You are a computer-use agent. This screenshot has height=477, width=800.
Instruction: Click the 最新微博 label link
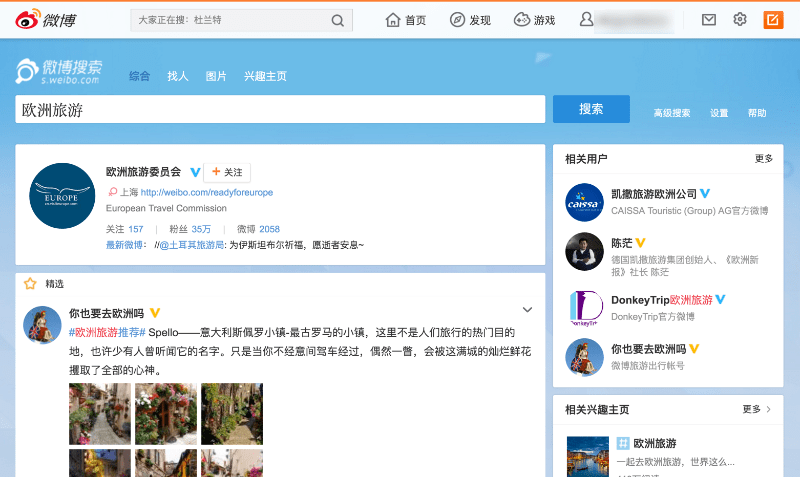pyautogui.click(x=124, y=245)
